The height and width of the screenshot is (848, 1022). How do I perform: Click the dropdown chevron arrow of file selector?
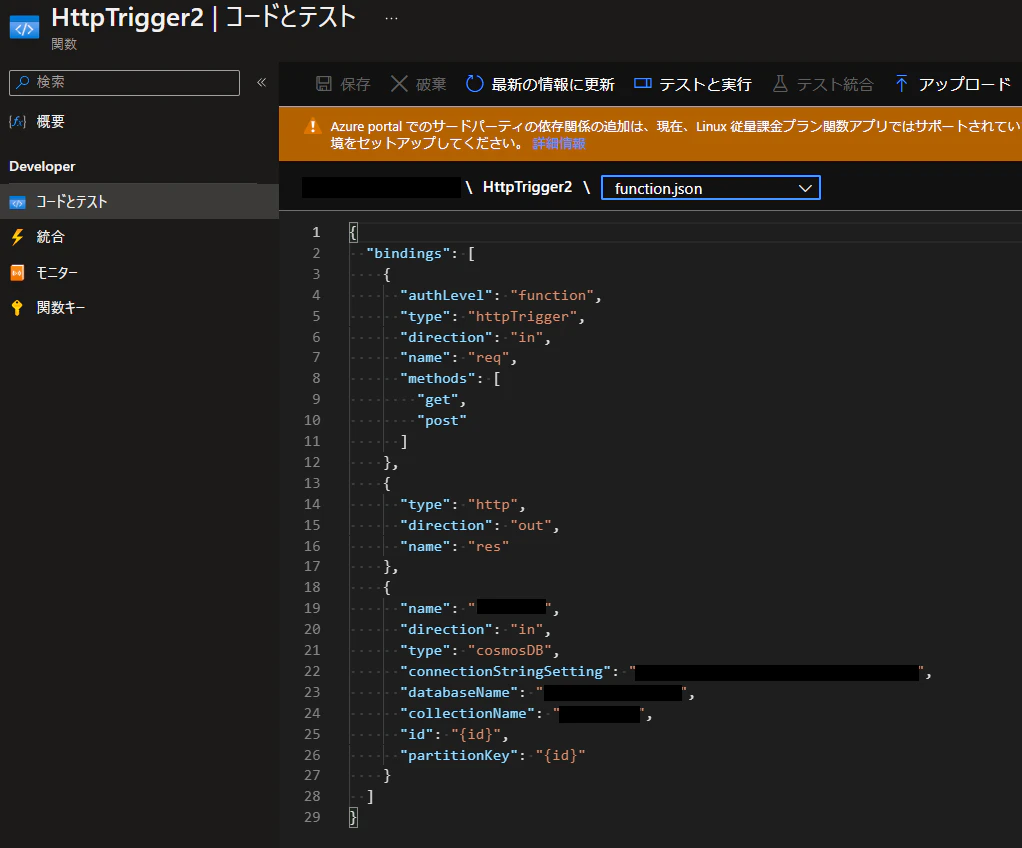pos(805,188)
